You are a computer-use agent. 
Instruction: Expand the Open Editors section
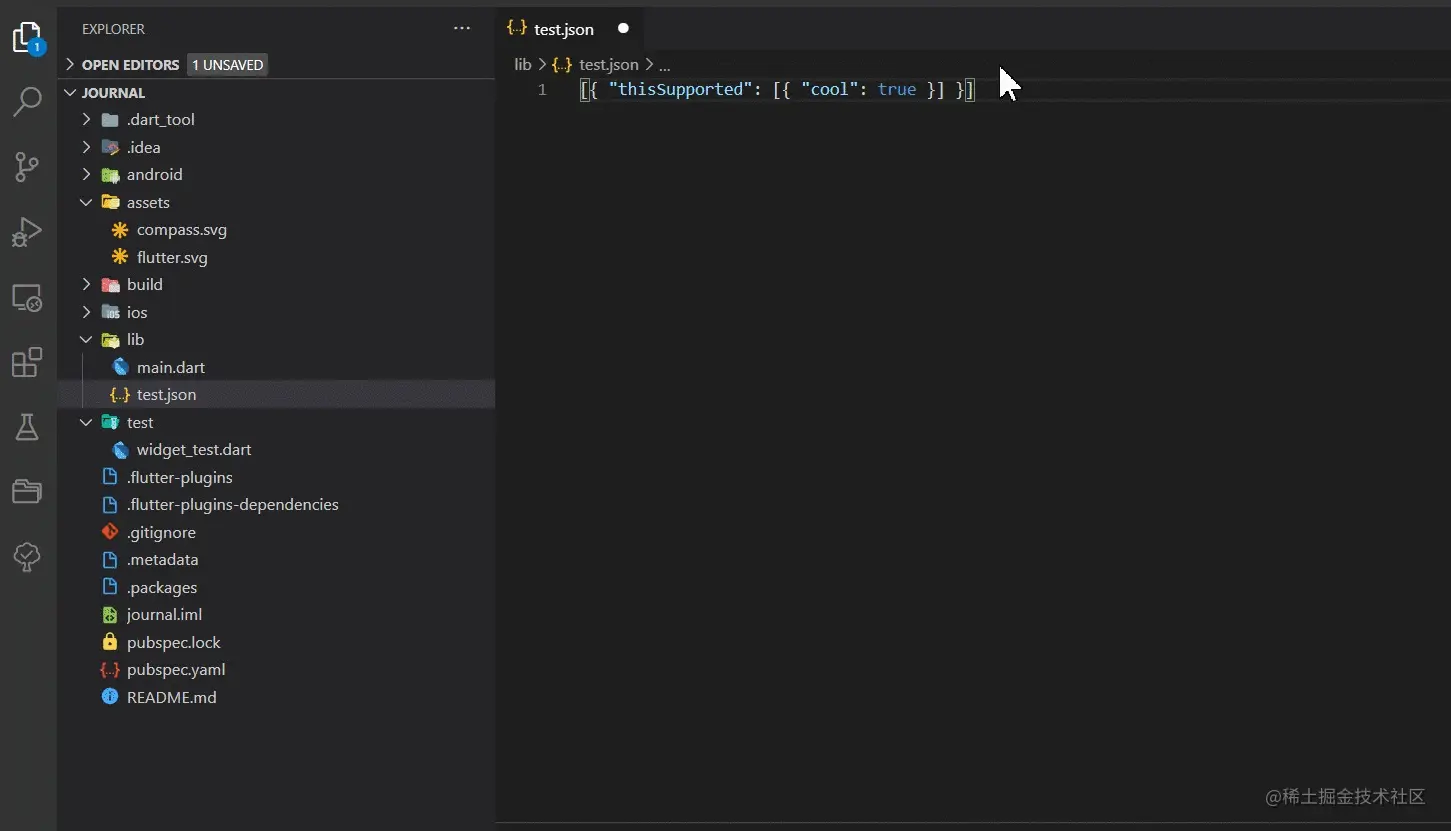(70, 65)
